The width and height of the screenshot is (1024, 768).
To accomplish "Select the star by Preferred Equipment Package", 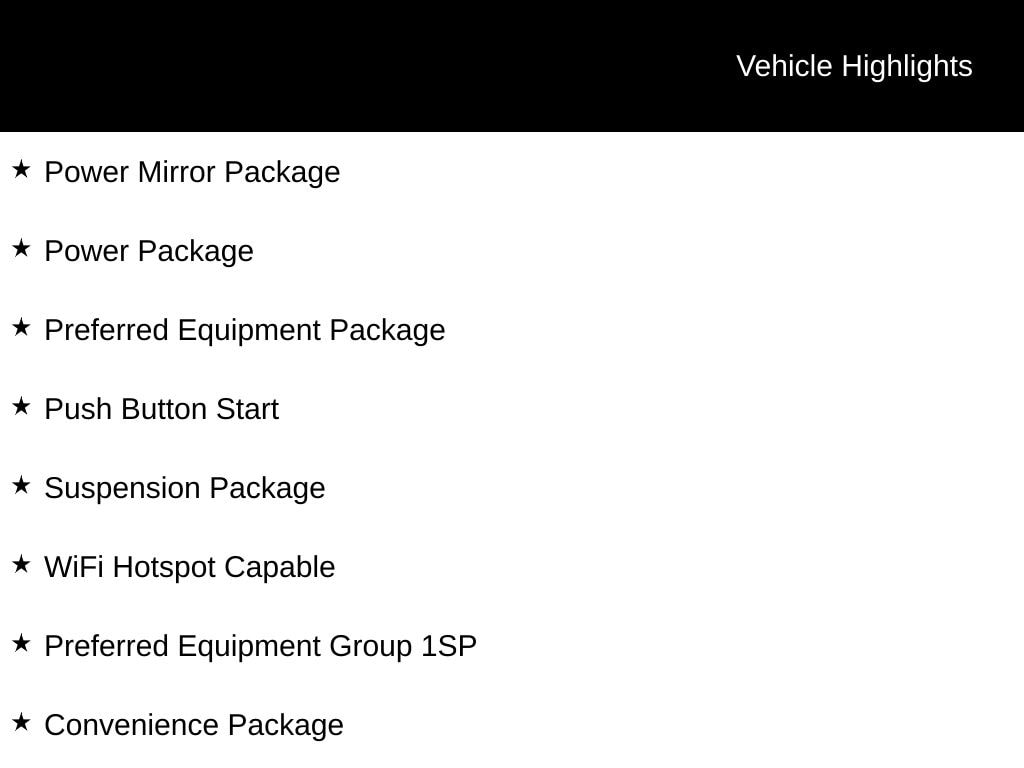I will pyautogui.click(x=21, y=328).
